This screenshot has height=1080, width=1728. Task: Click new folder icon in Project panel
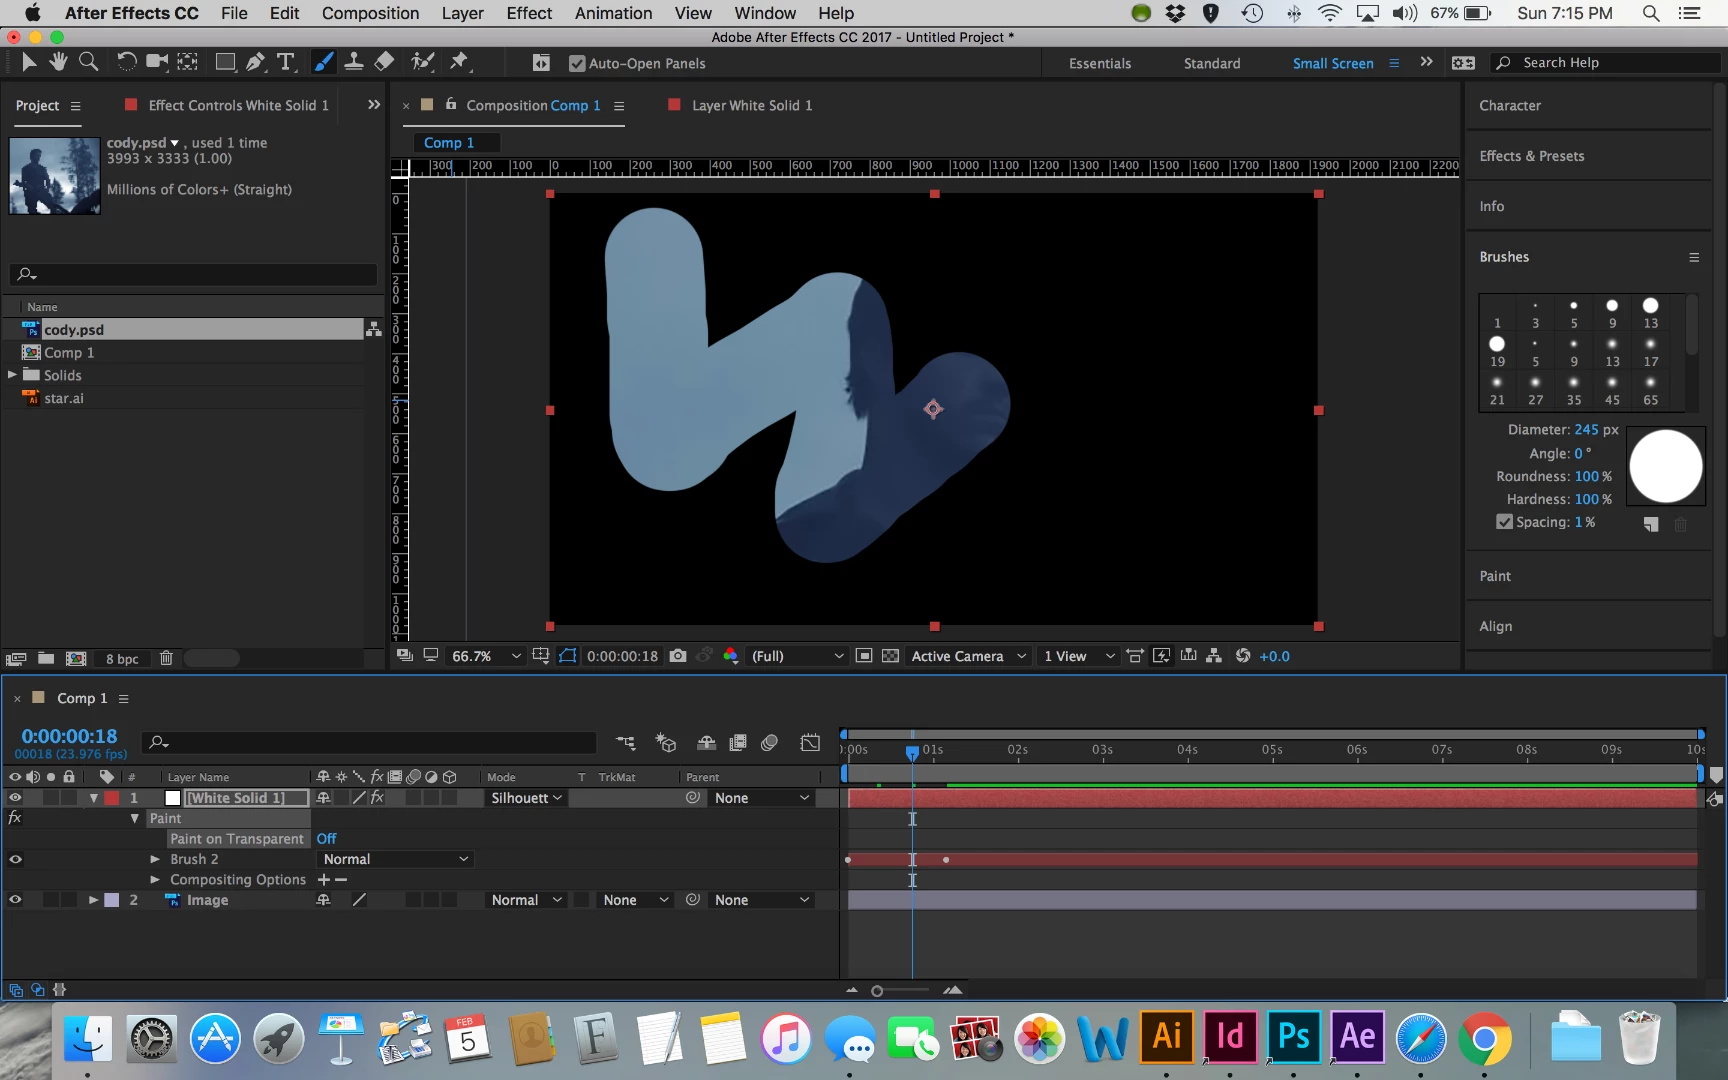pos(46,658)
